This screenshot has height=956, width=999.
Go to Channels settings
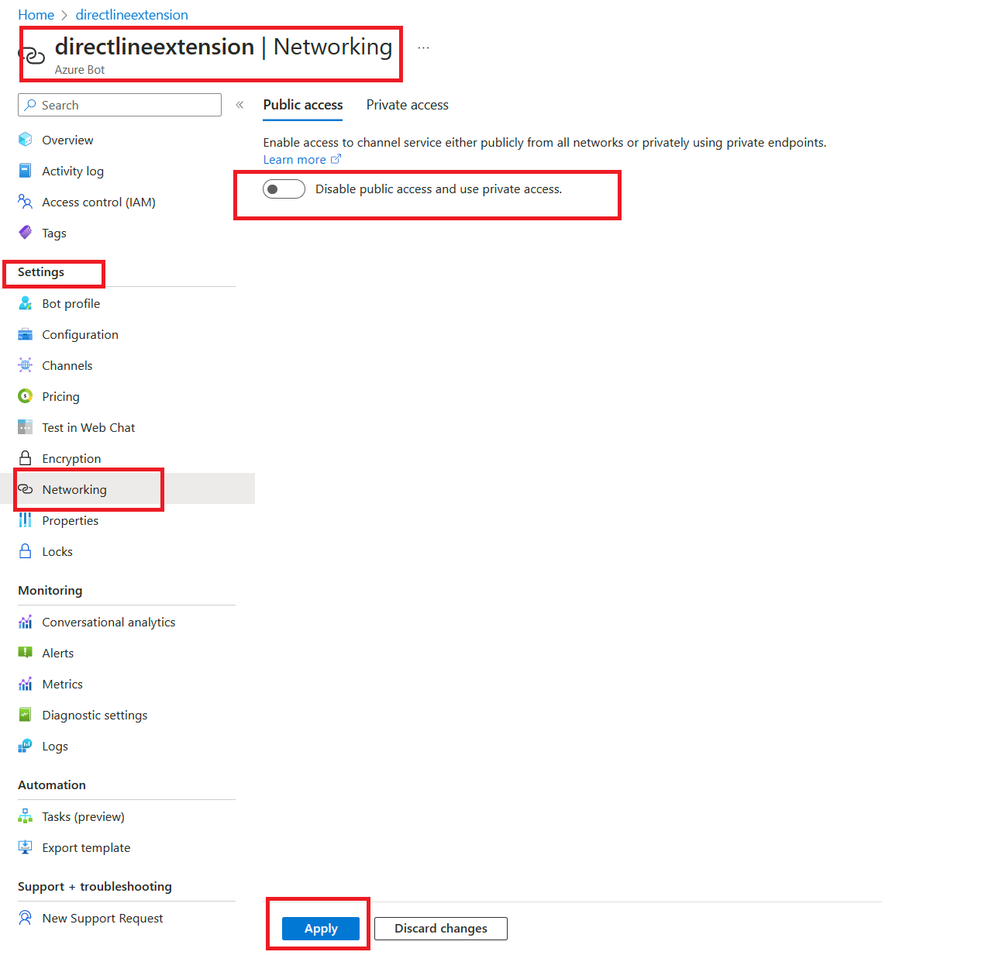[x=67, y=366]
